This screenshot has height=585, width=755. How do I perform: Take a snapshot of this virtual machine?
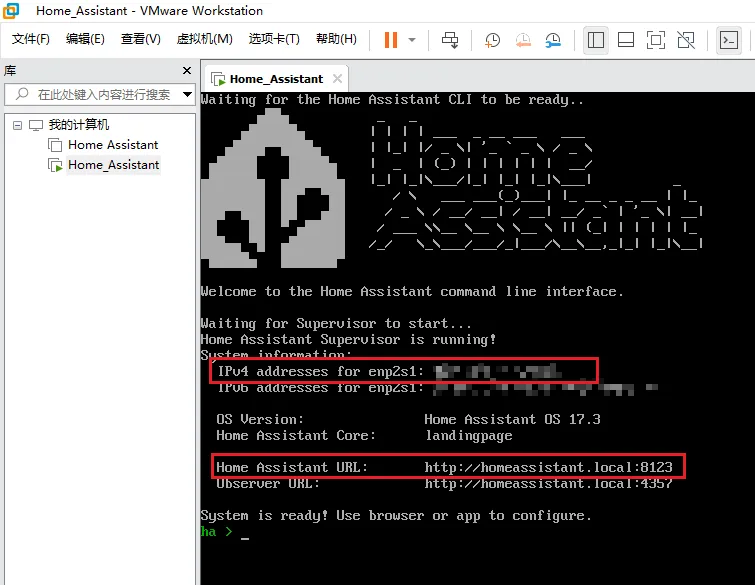[x=492, y=40]
